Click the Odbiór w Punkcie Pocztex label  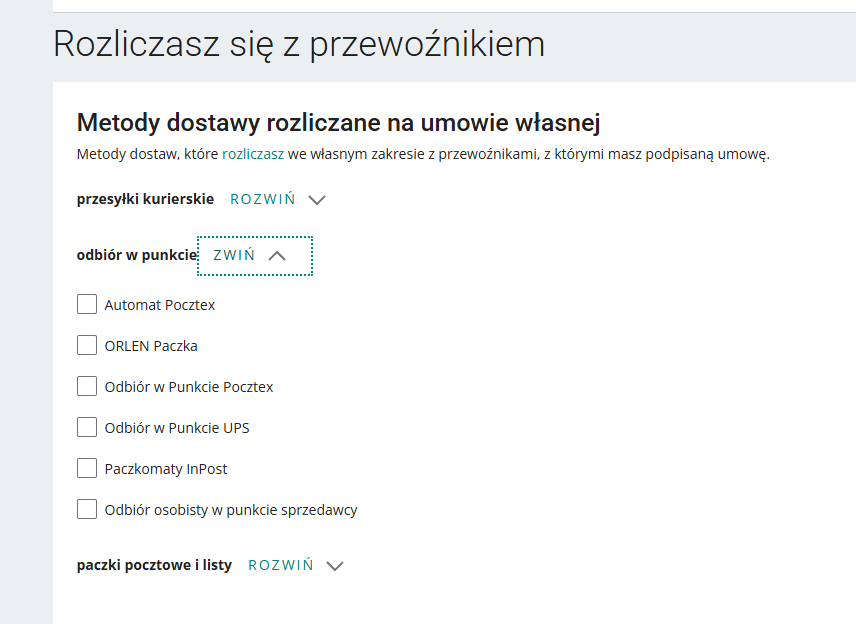[189, 387]
